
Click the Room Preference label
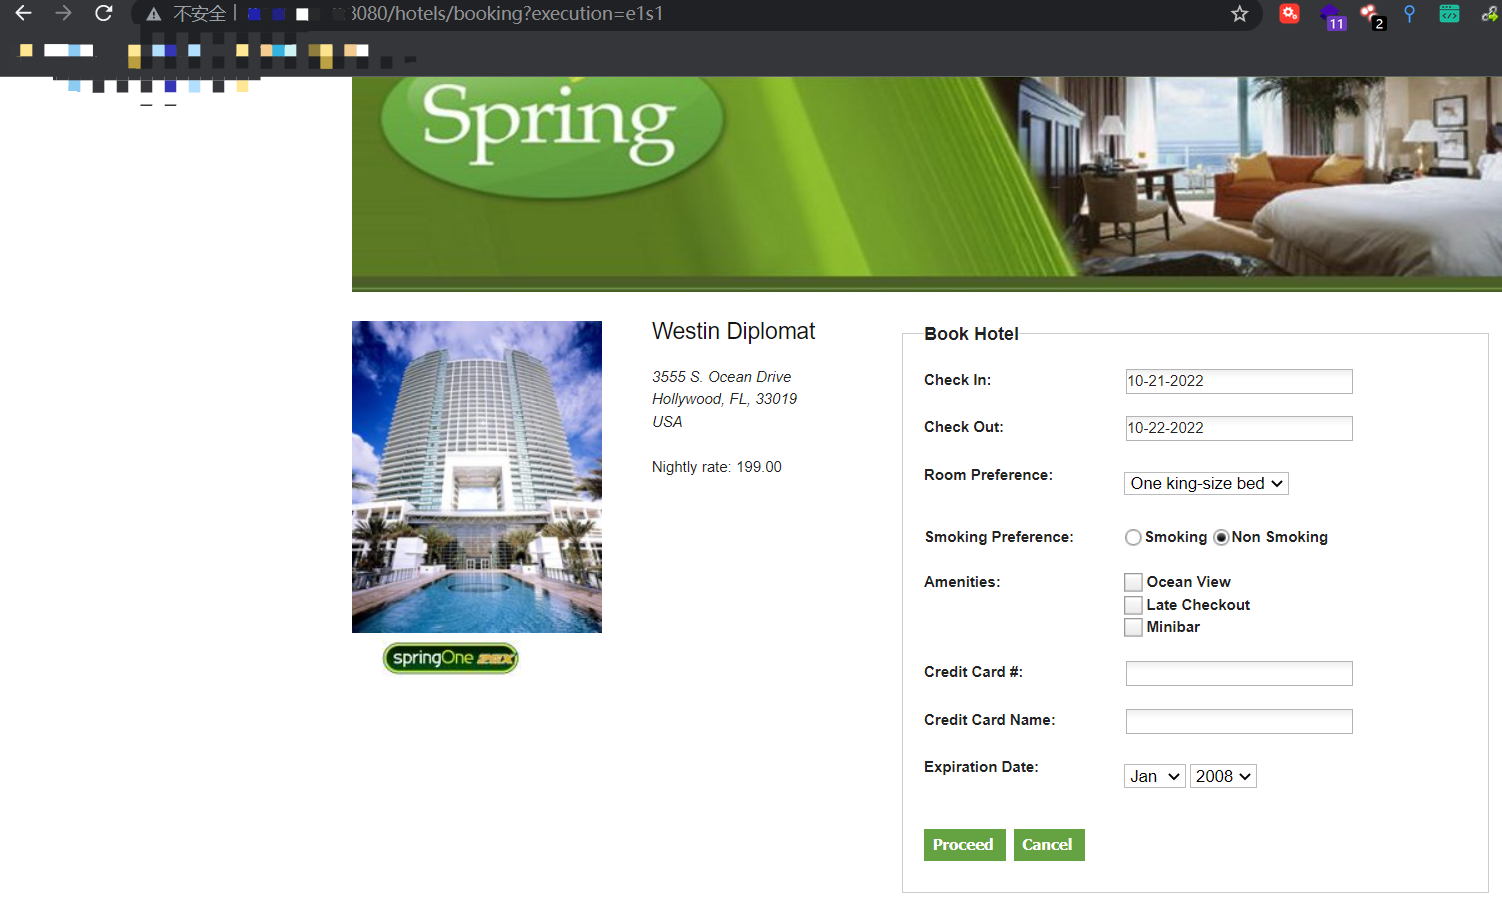(988, 475)
